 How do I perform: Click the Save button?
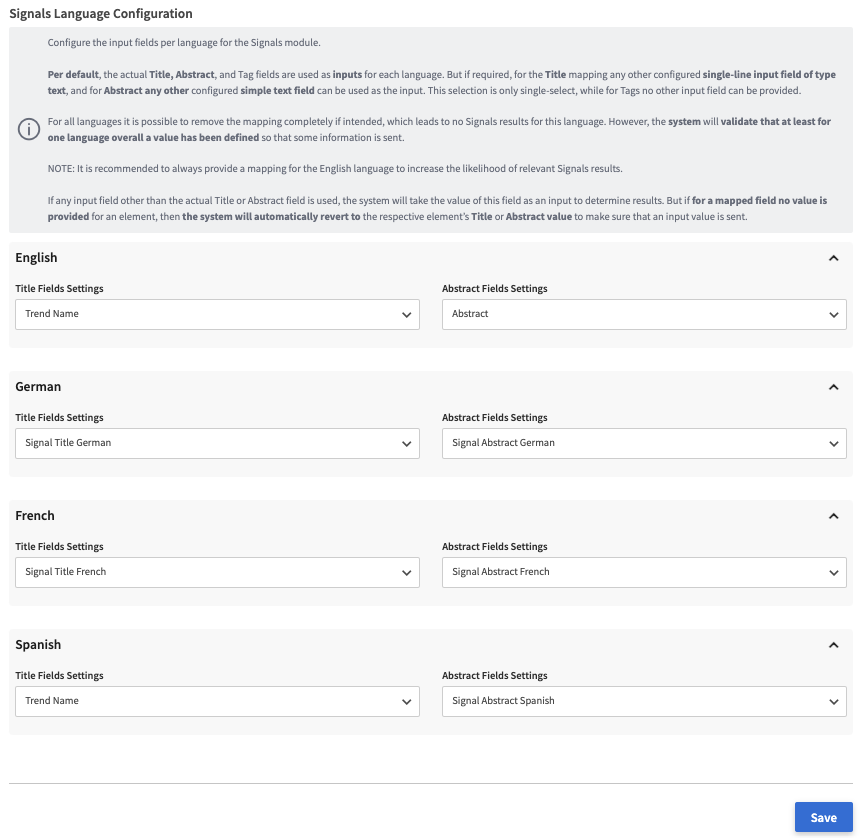click(x=823, y=817)
